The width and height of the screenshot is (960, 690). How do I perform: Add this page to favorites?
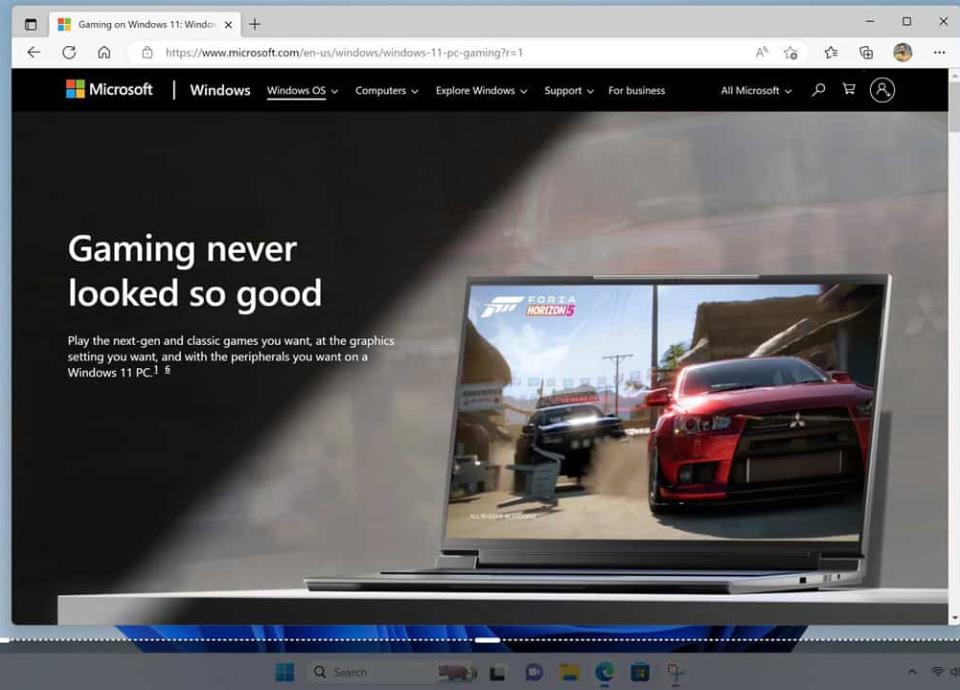[790, 53]
